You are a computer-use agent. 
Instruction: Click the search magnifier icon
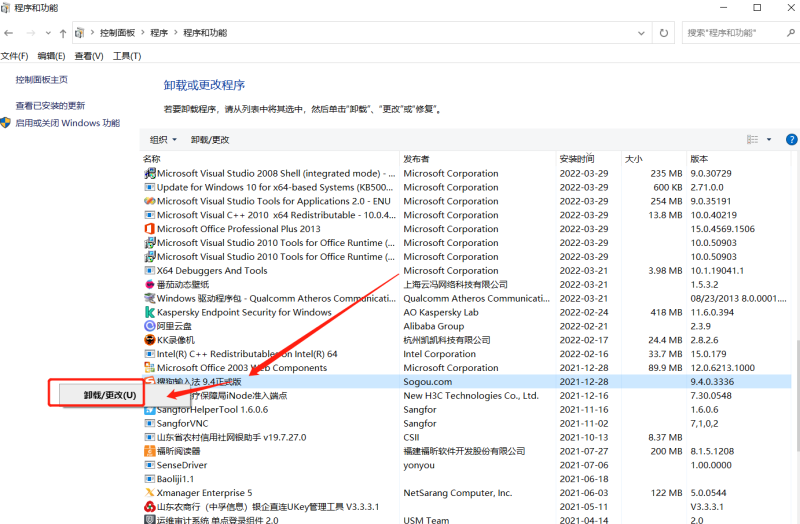click(791, 33)
